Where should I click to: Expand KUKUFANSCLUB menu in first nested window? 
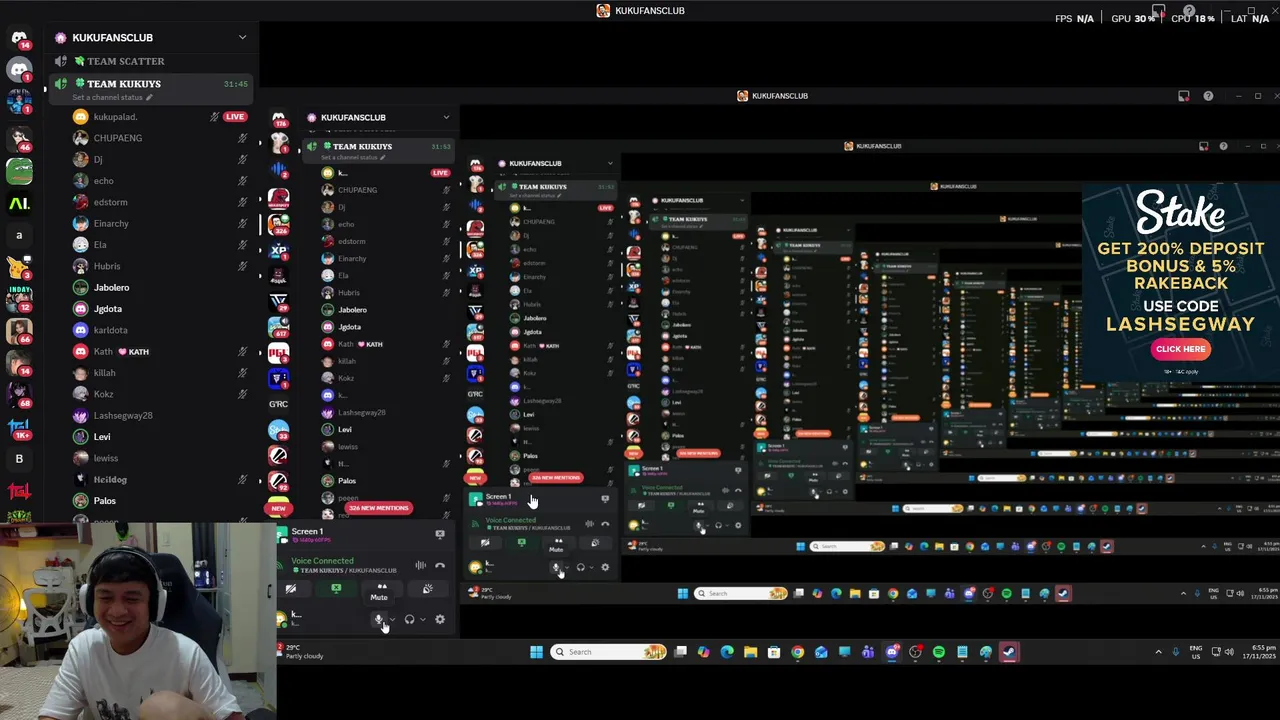click(x=446, y=117)
